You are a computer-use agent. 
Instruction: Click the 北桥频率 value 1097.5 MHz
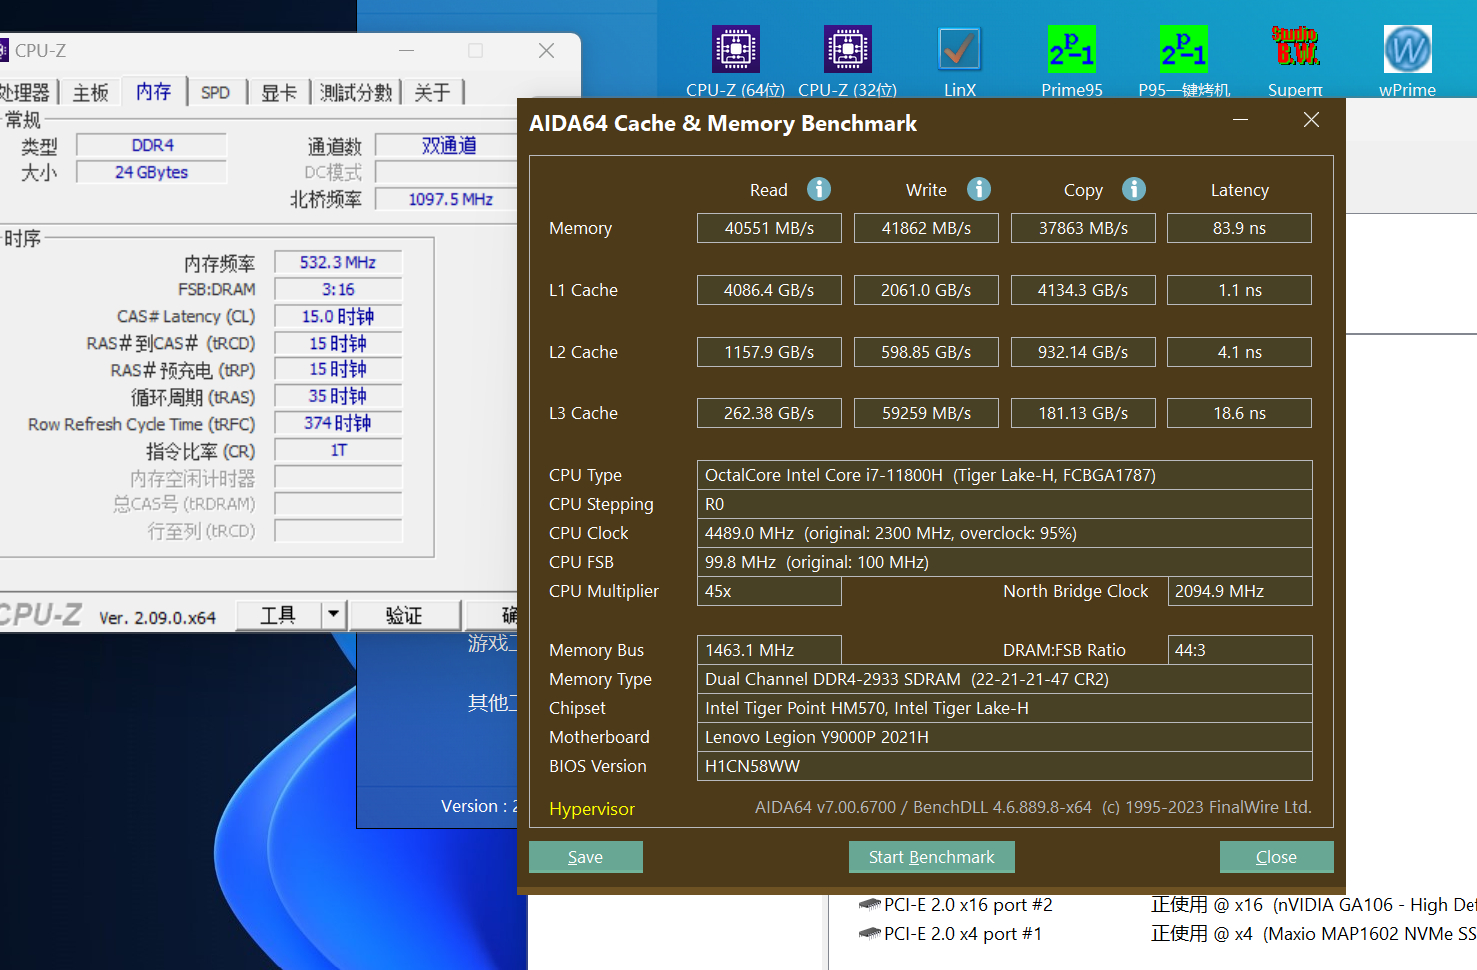tap(448, 199)
